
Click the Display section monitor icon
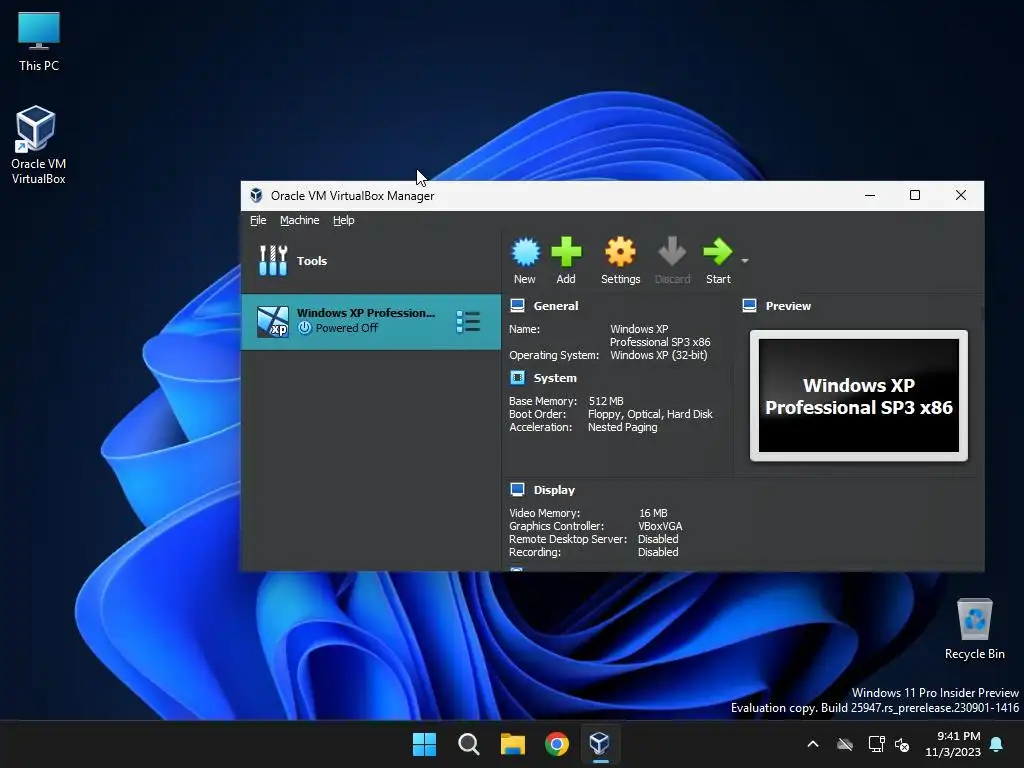click(x=517, y=490)
